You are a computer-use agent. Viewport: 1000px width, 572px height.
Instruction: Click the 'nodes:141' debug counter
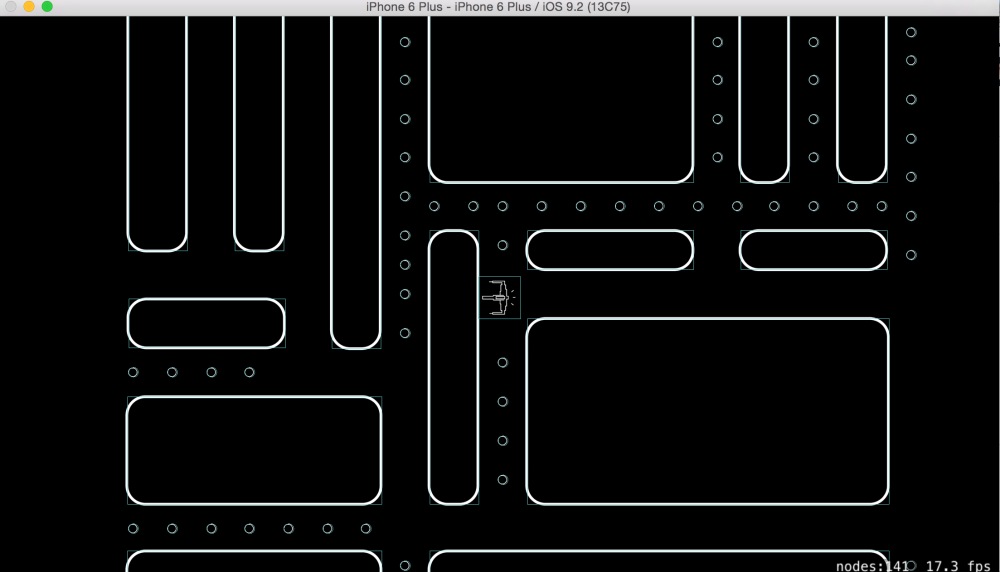point(872,566)
